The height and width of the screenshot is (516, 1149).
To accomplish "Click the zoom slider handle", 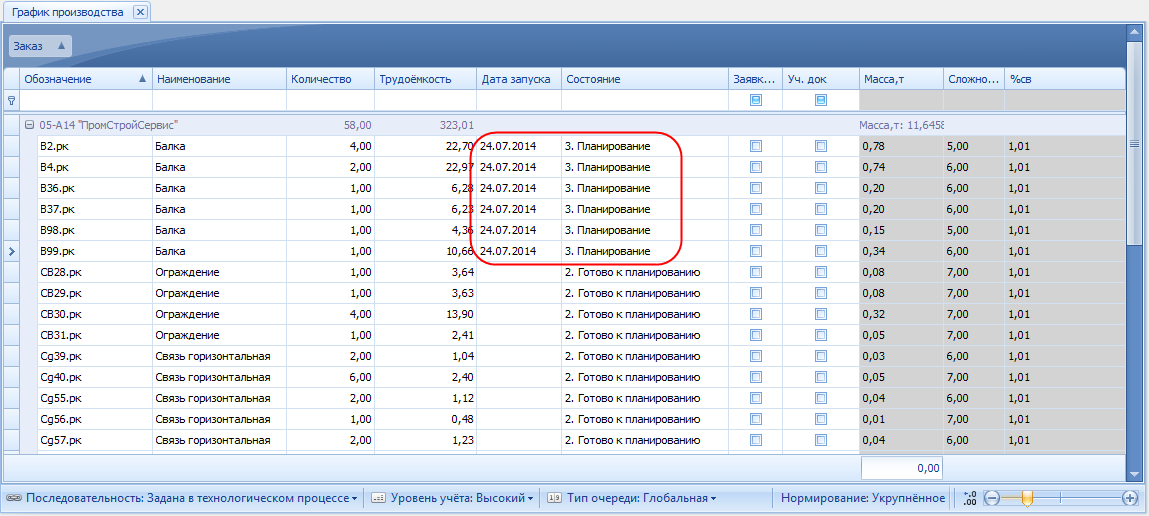I will [x=1027, y=498].
